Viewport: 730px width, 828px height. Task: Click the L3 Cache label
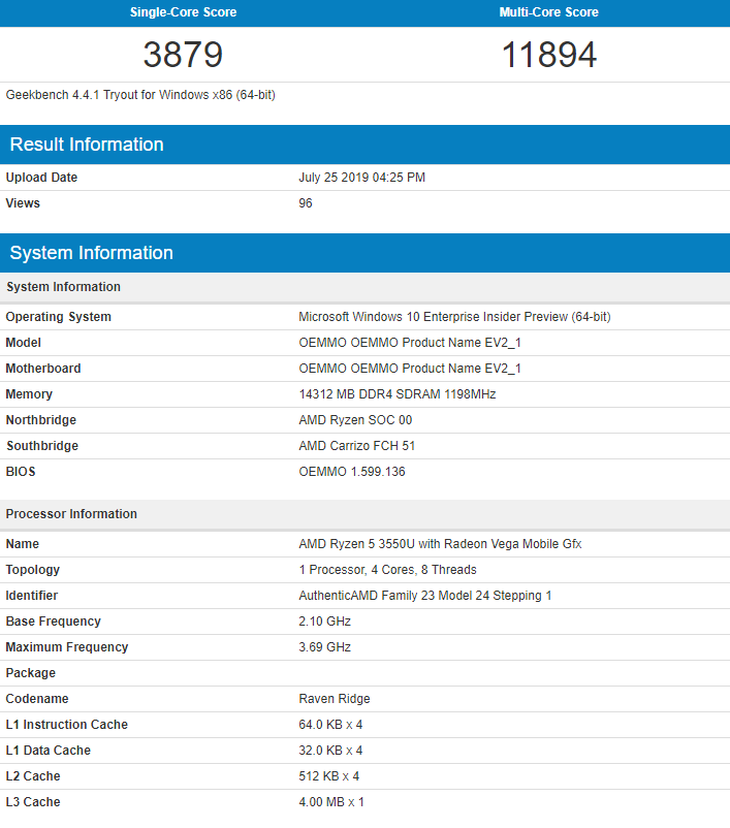tap(33, 802)
